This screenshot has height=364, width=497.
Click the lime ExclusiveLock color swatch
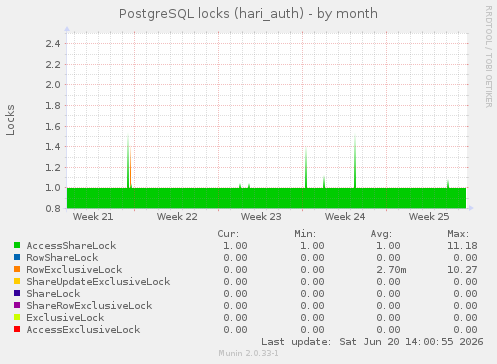(17, 317)
